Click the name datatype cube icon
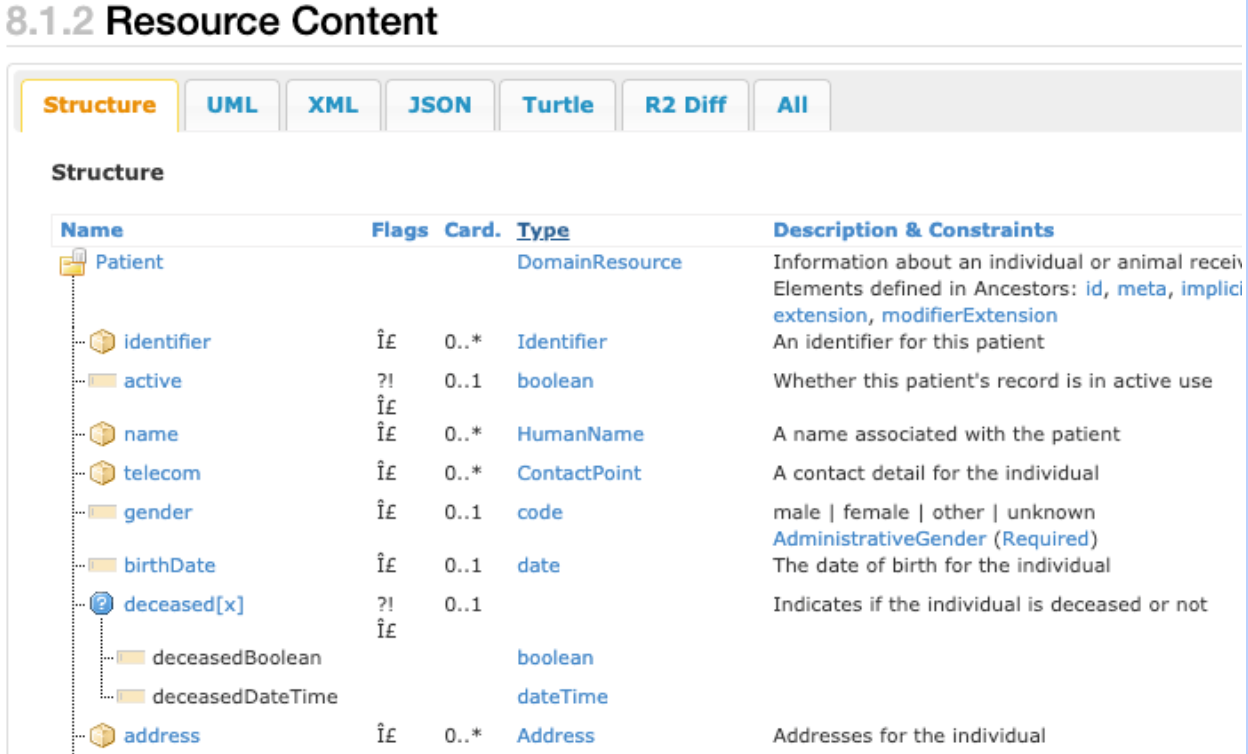The width and height of the screenshot is (1248, 754). pyautogui.click(x=102, y=434)
